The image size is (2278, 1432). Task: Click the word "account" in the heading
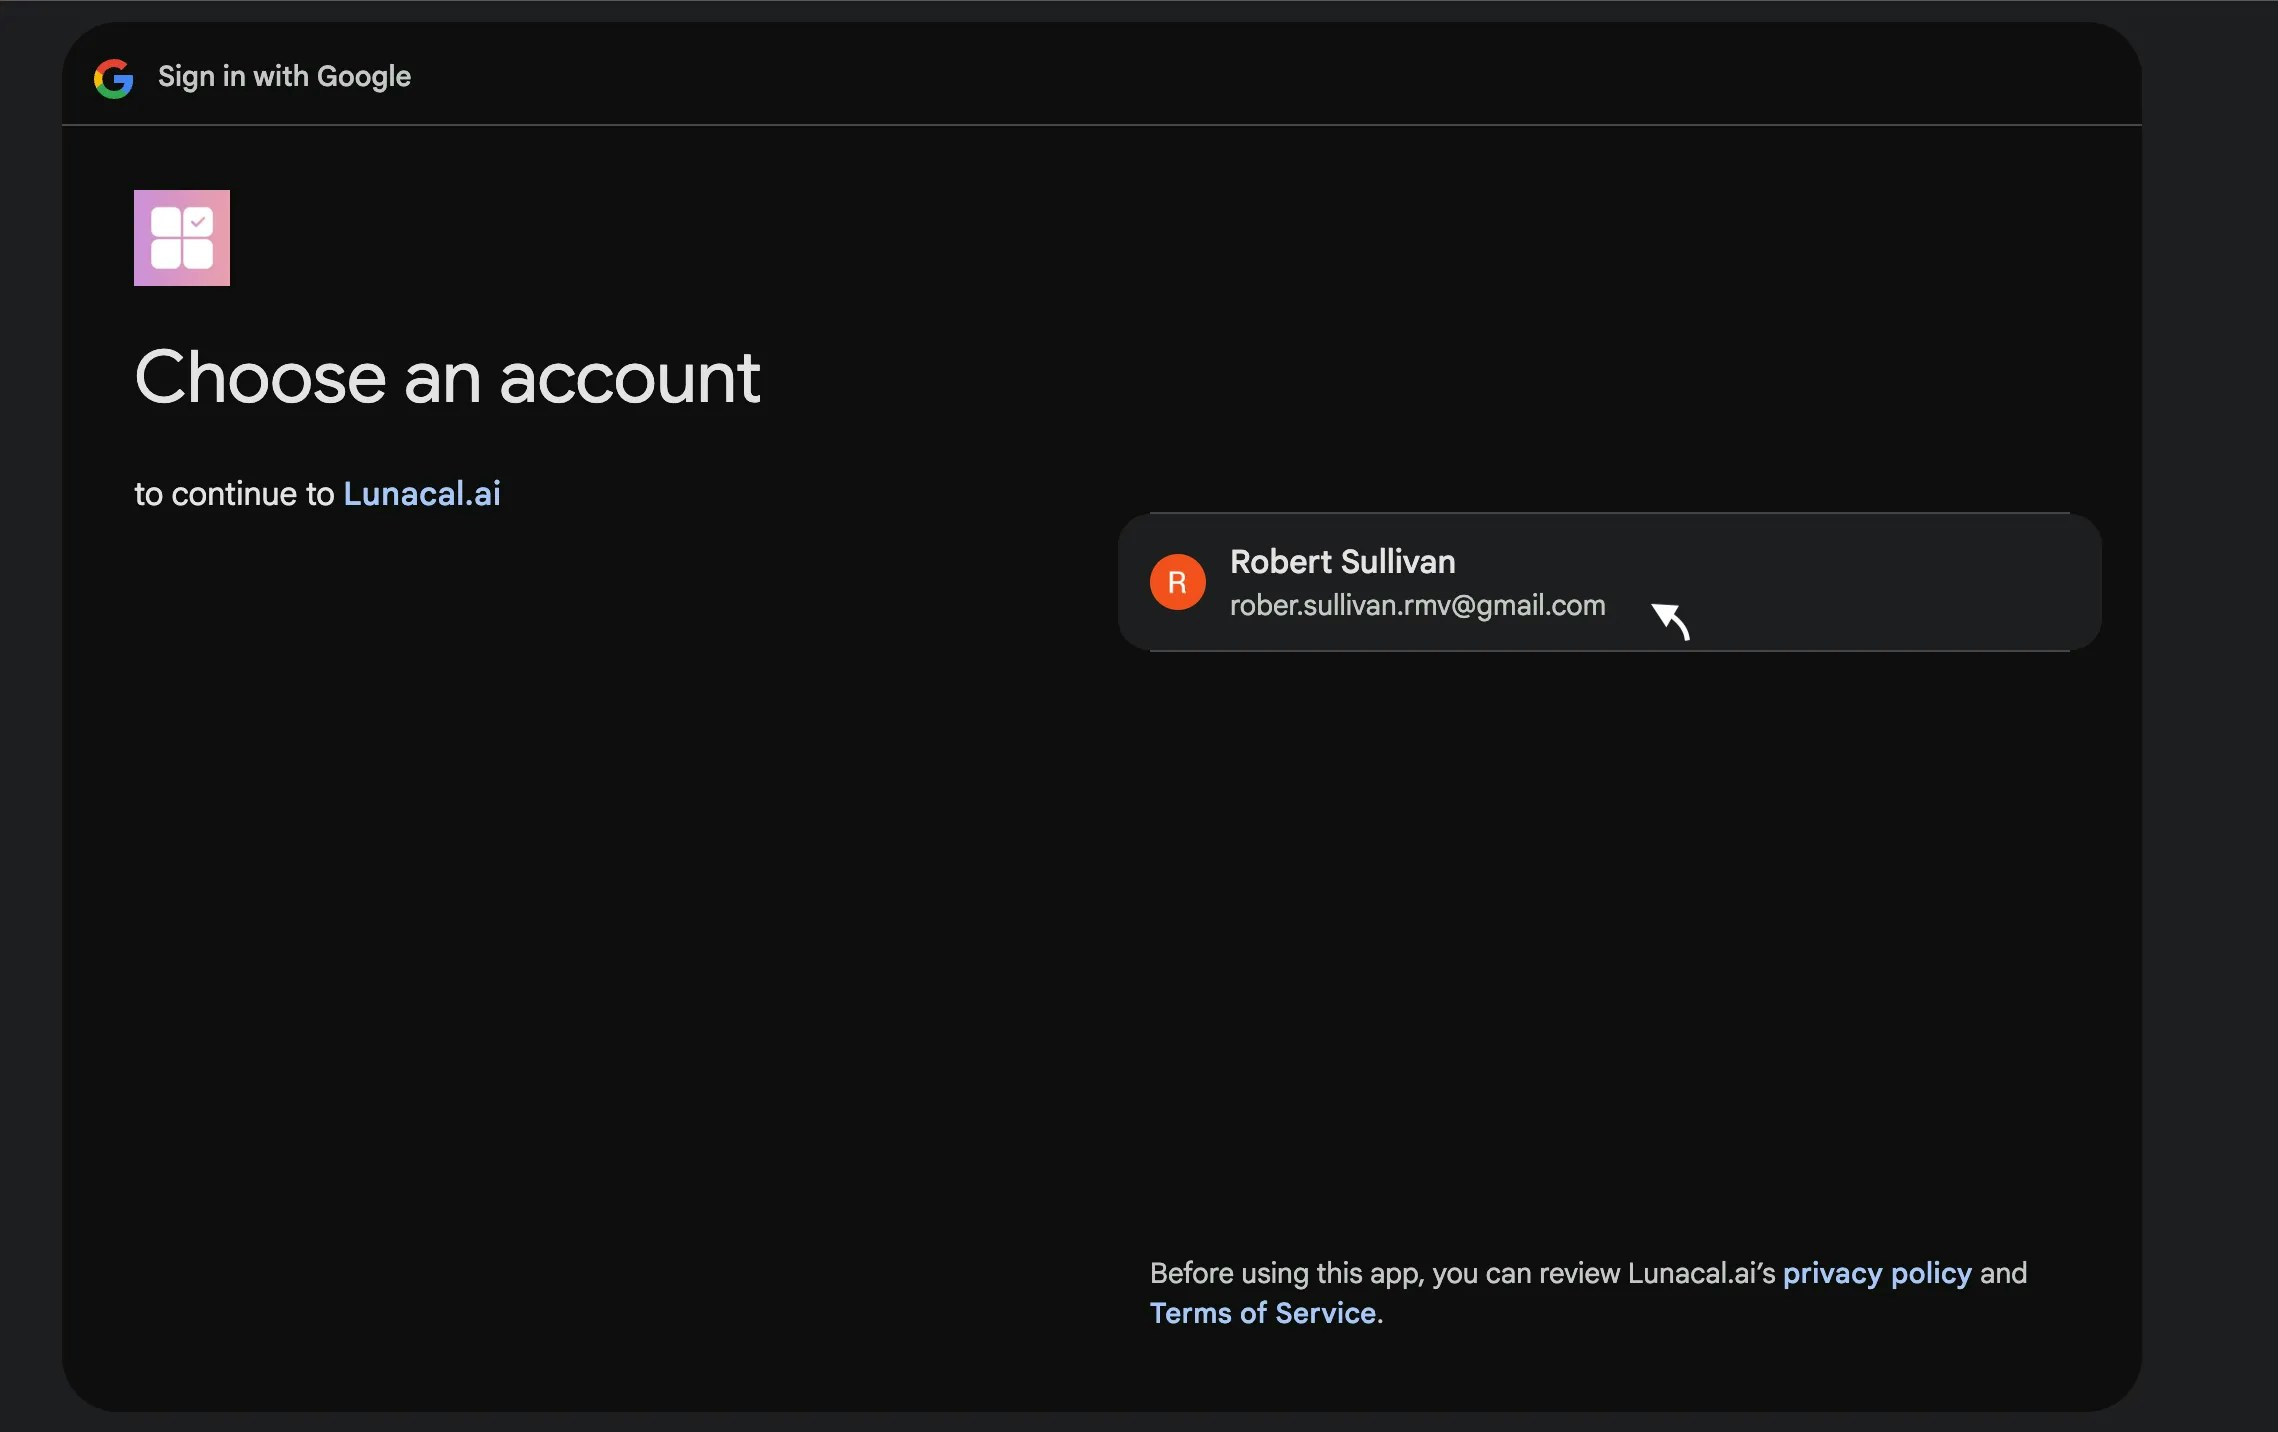[629, 378]
